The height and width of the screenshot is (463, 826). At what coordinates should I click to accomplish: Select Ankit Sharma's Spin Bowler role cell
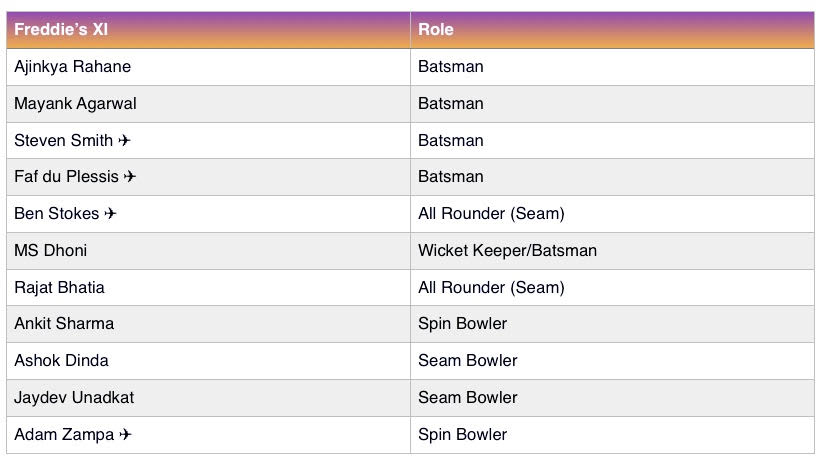pyautogui.click(x=612, y=324)
